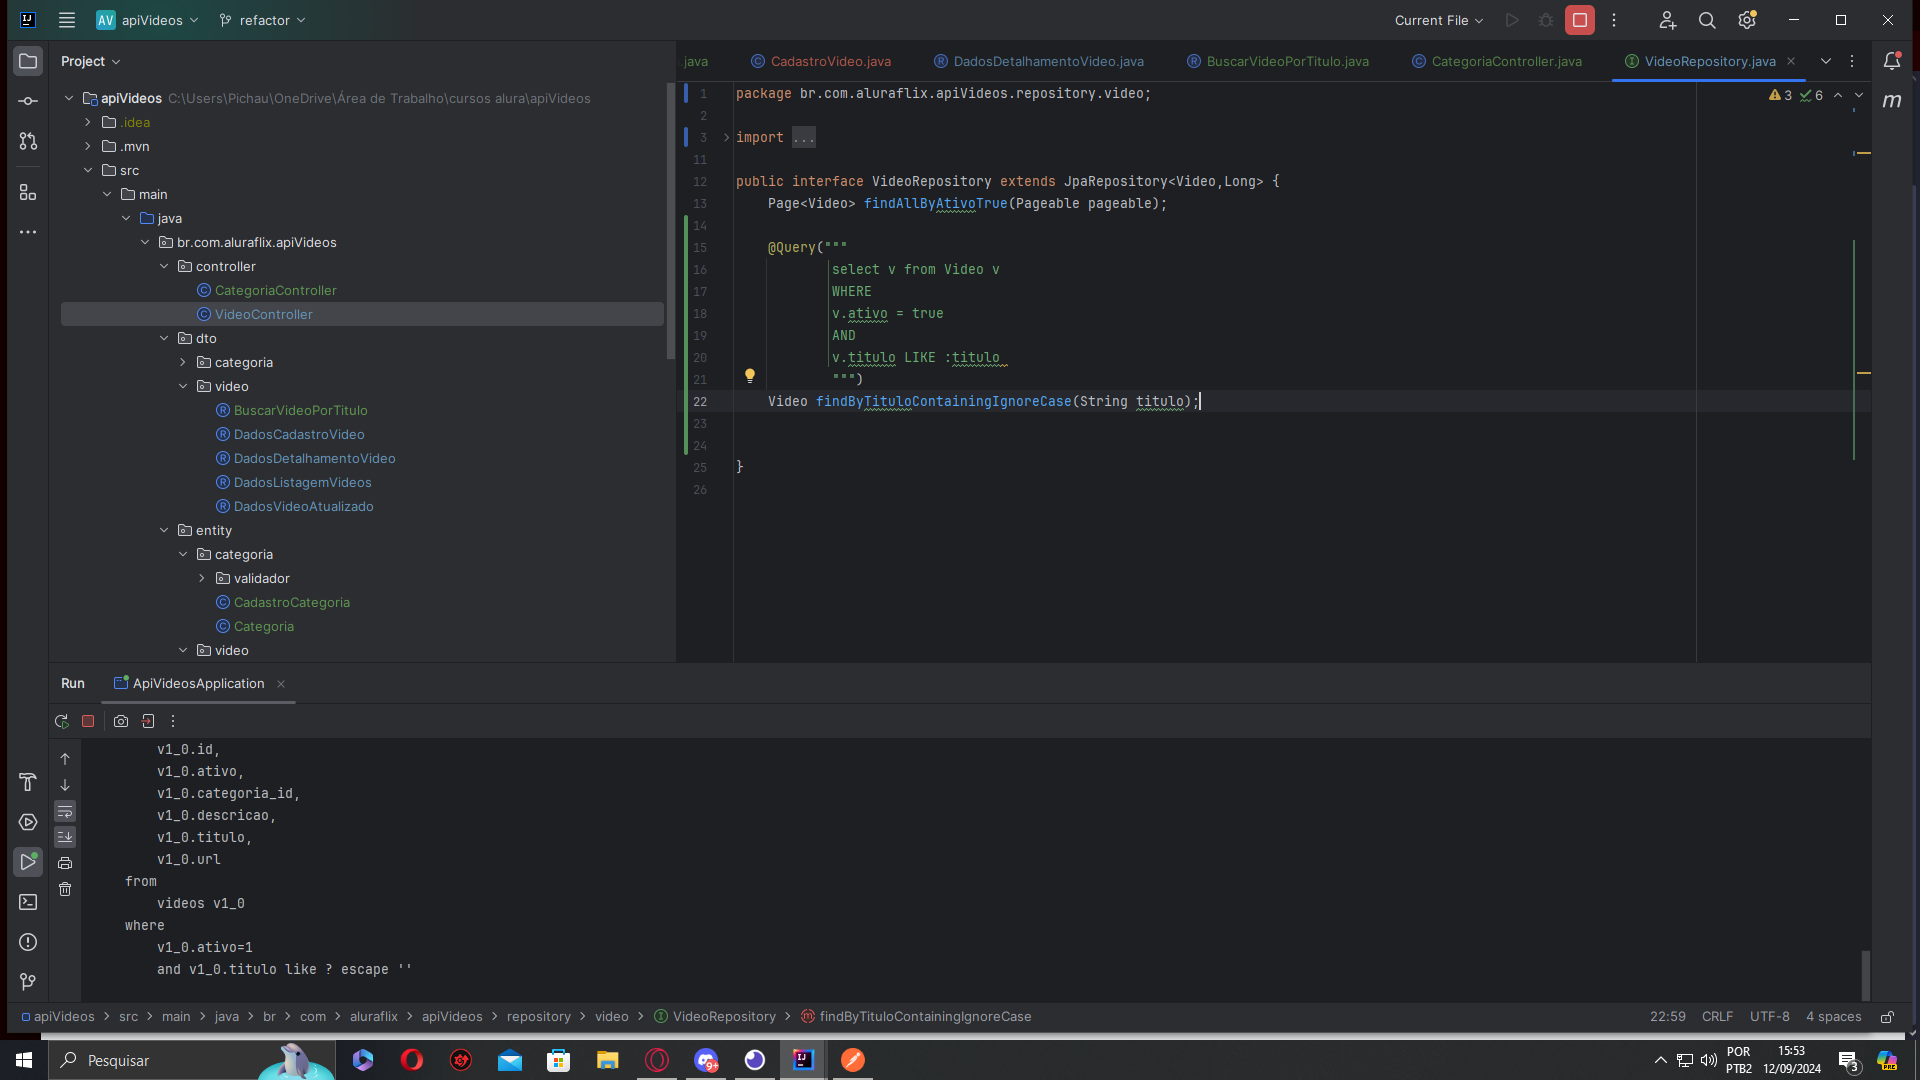Open the Problems tool window
The image size is (1920, 1080).
(x=28, y=942)
